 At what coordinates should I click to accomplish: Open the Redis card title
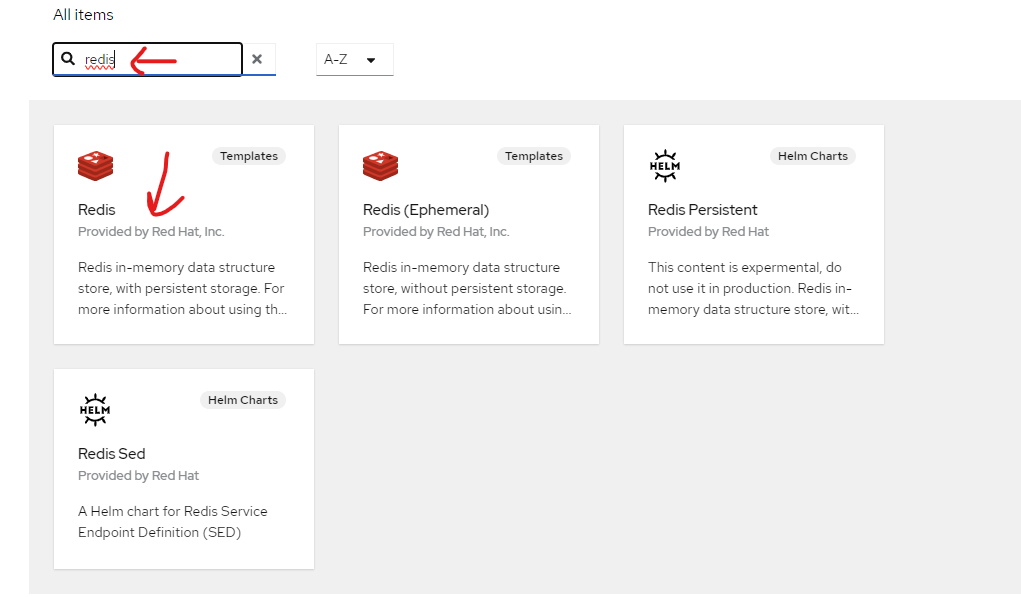click(x=96, y=210)
